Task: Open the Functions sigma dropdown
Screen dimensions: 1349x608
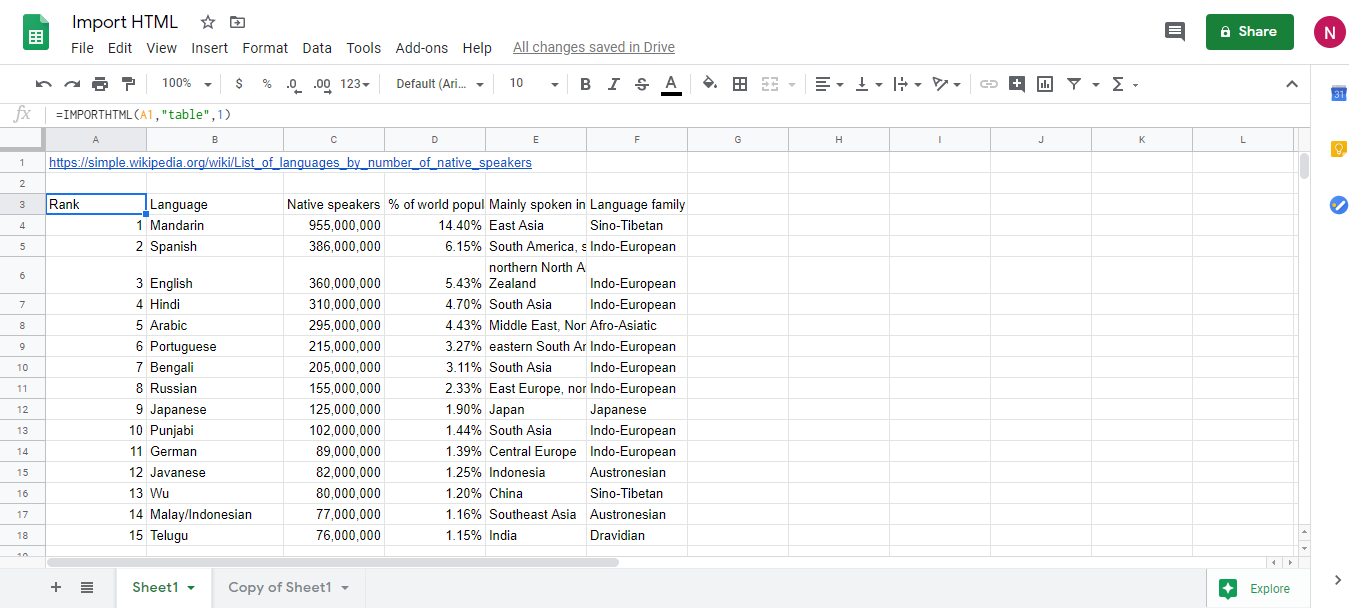Action: pyautogui.click(x=1125, y=84)
